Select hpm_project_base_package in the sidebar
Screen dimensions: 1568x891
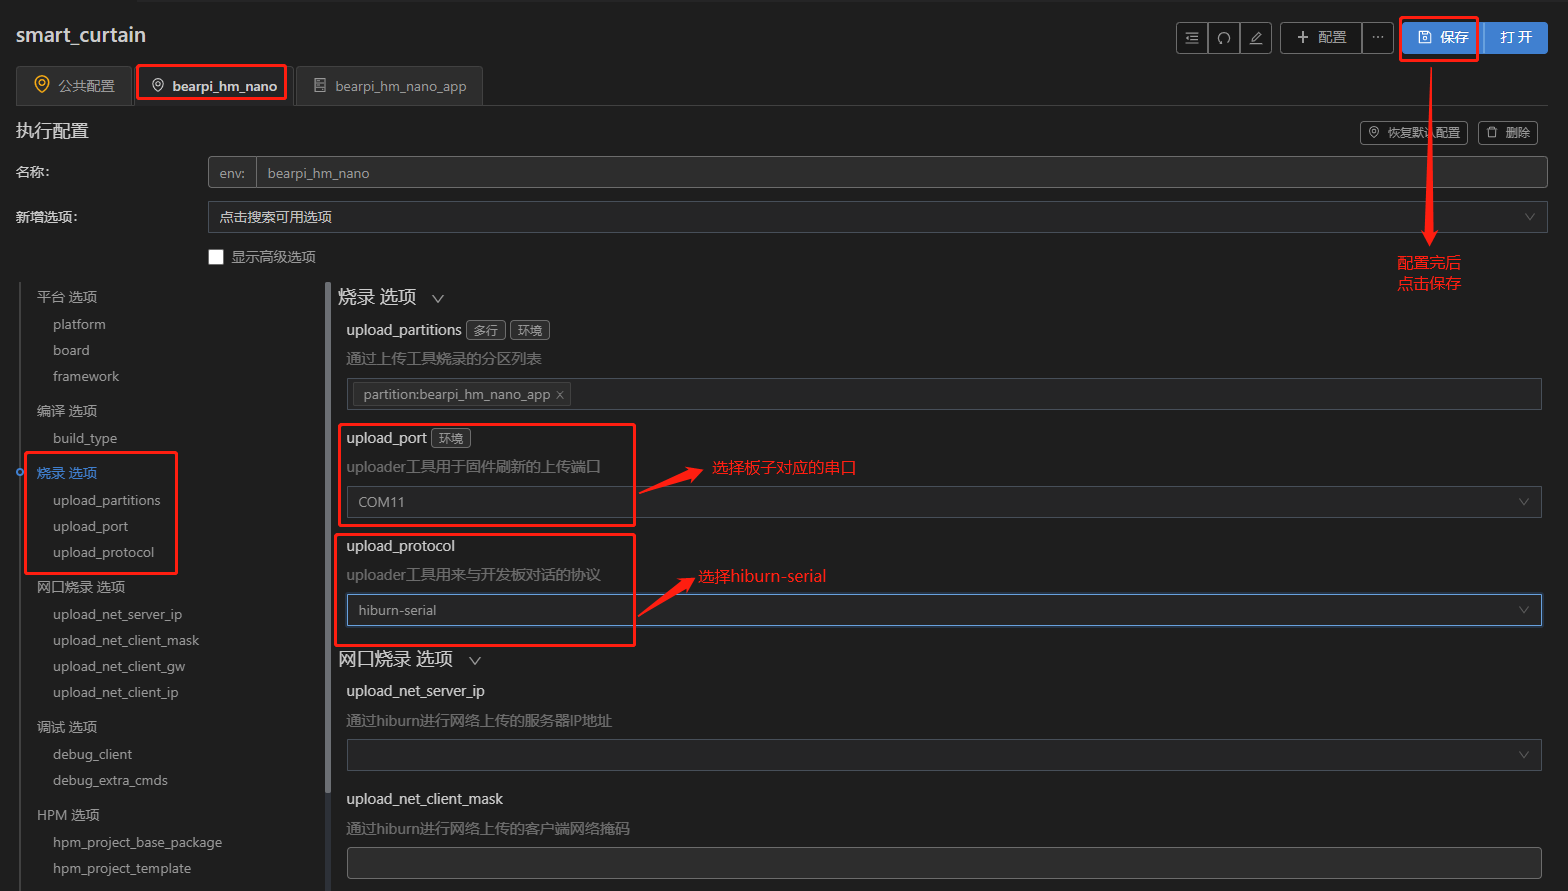click(x=138, y=843)
